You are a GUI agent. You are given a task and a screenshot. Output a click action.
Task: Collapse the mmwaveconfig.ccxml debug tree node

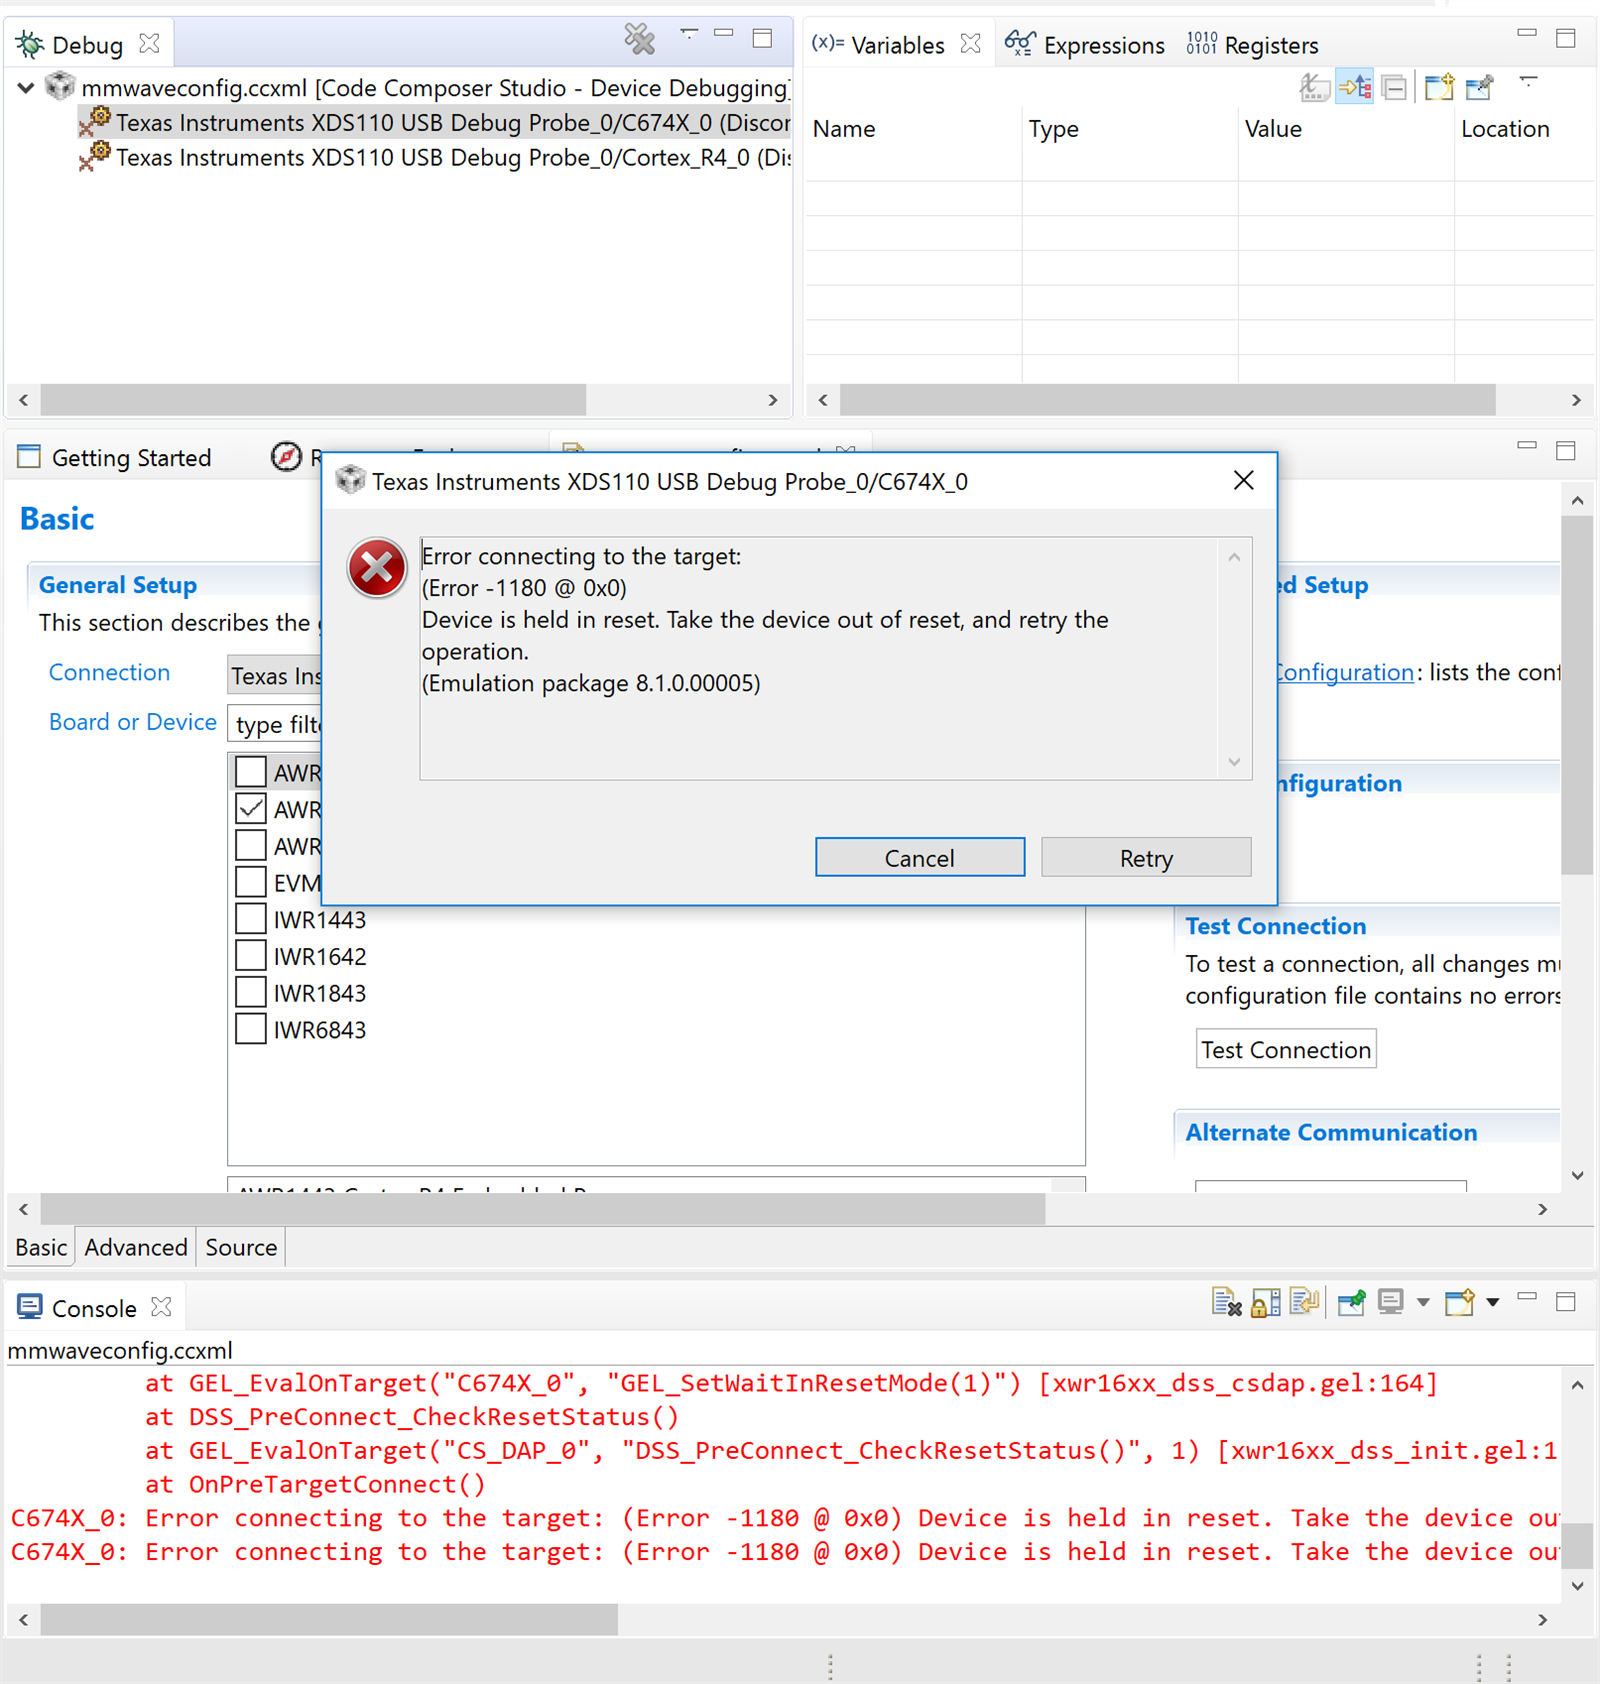(26, 88)
